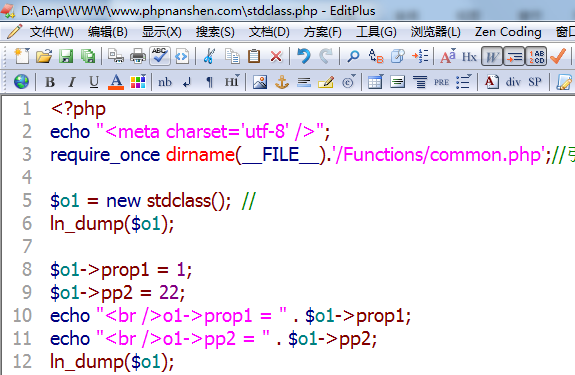Open the 浏览器(L) menu
This screenshot has width=575, height=375.
pyautogui.click(x=436, y=32)
